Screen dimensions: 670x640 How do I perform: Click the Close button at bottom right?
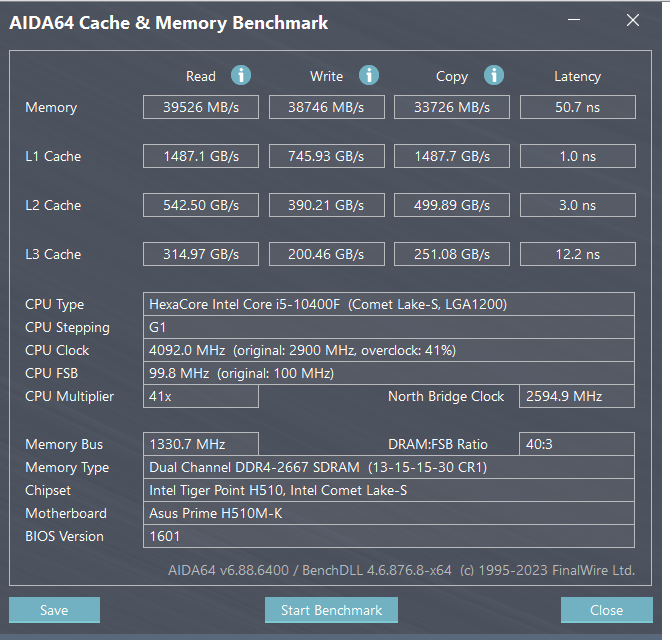607,610
